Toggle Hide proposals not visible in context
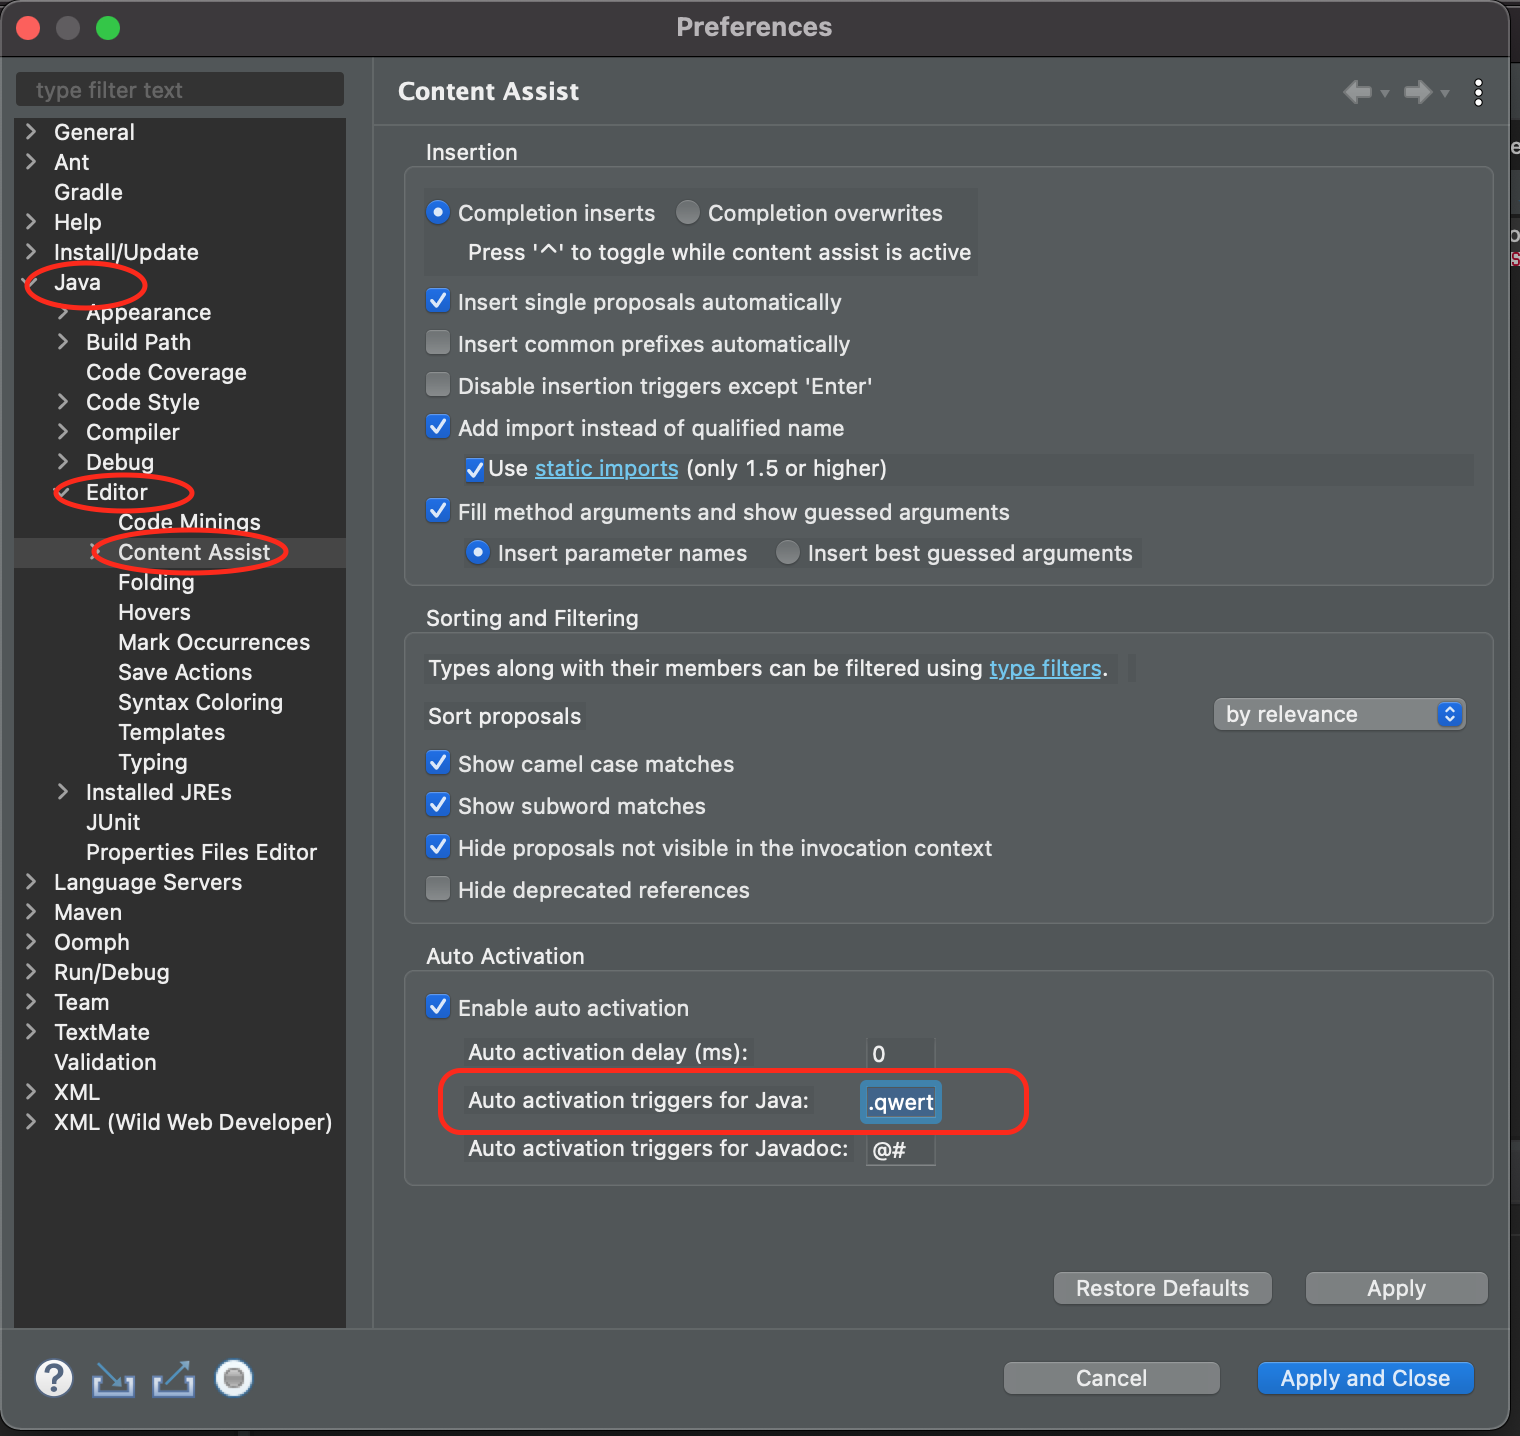This screenshot has height=1436, width=1520. point(438,847)
